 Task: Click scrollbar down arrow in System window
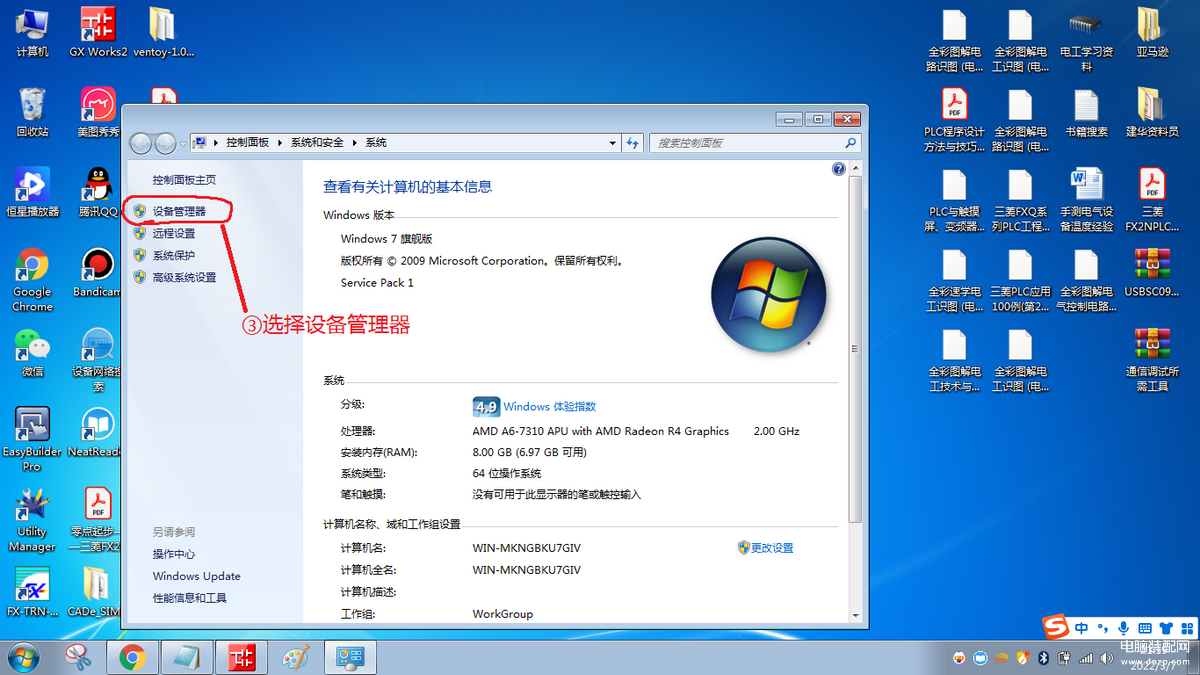click(x=855, y=615)
